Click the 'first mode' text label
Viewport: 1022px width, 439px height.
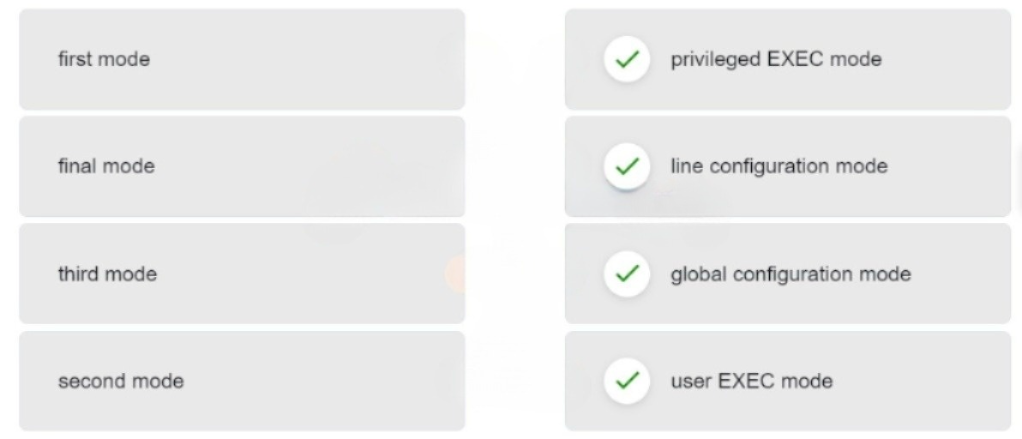104,59
